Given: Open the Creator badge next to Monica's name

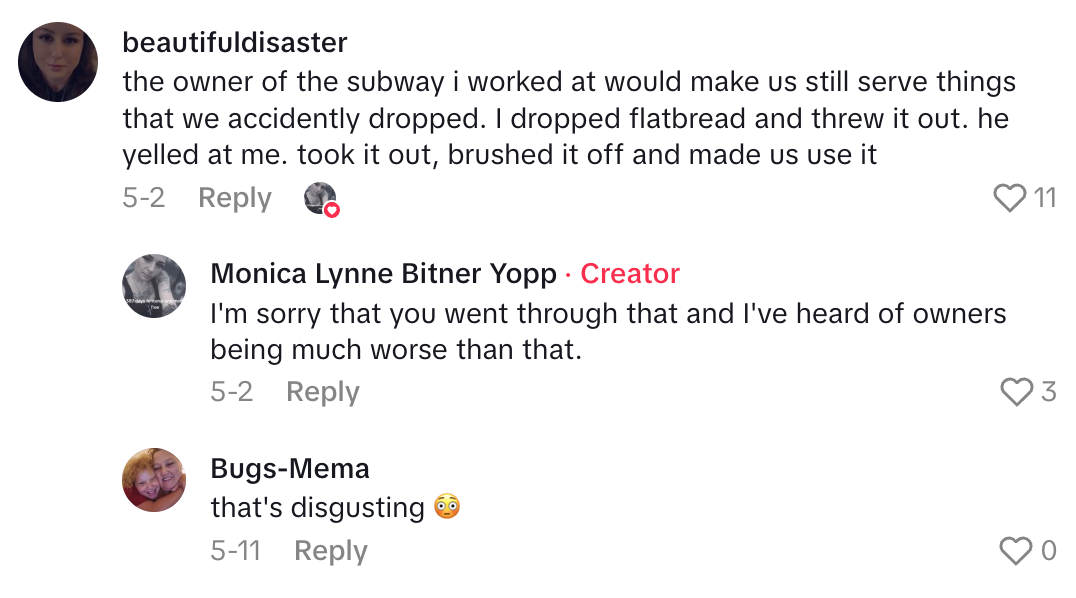Looking at the screenshot, I should 629,273.
